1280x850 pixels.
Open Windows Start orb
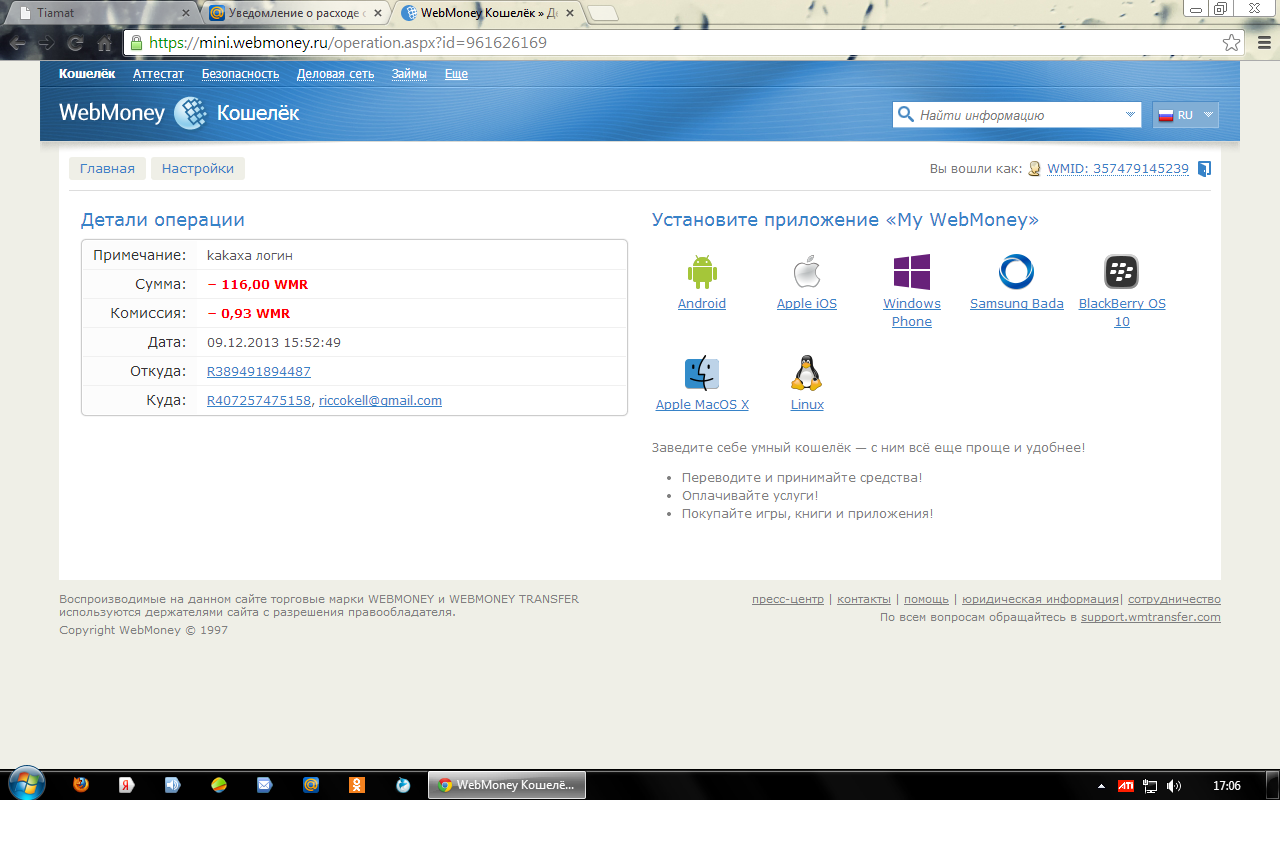click(26, 785)
